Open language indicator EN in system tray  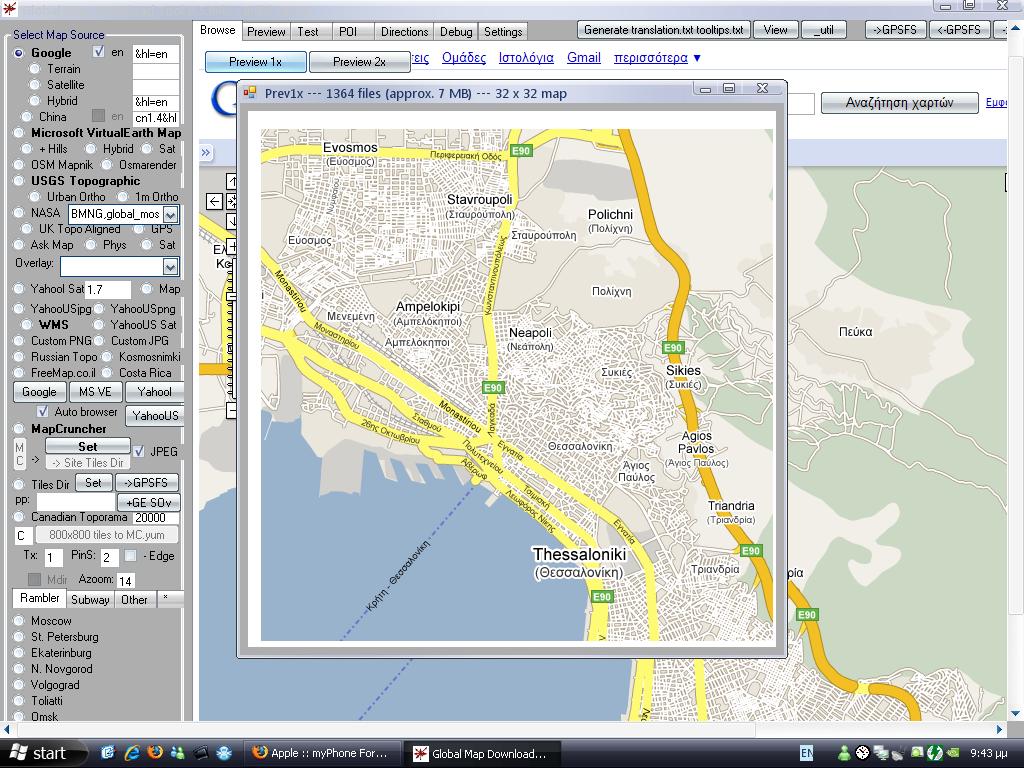point(807,753)
